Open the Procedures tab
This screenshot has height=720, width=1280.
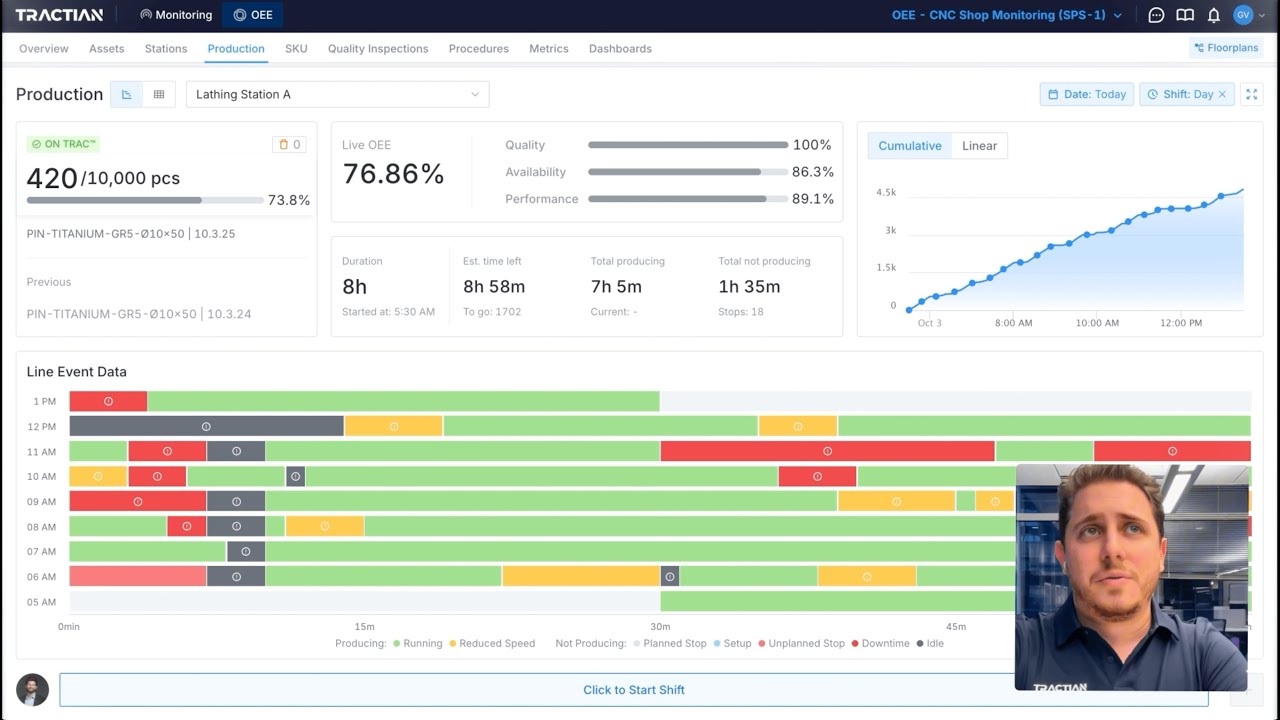pyautogui.click(x=479, y=48)
